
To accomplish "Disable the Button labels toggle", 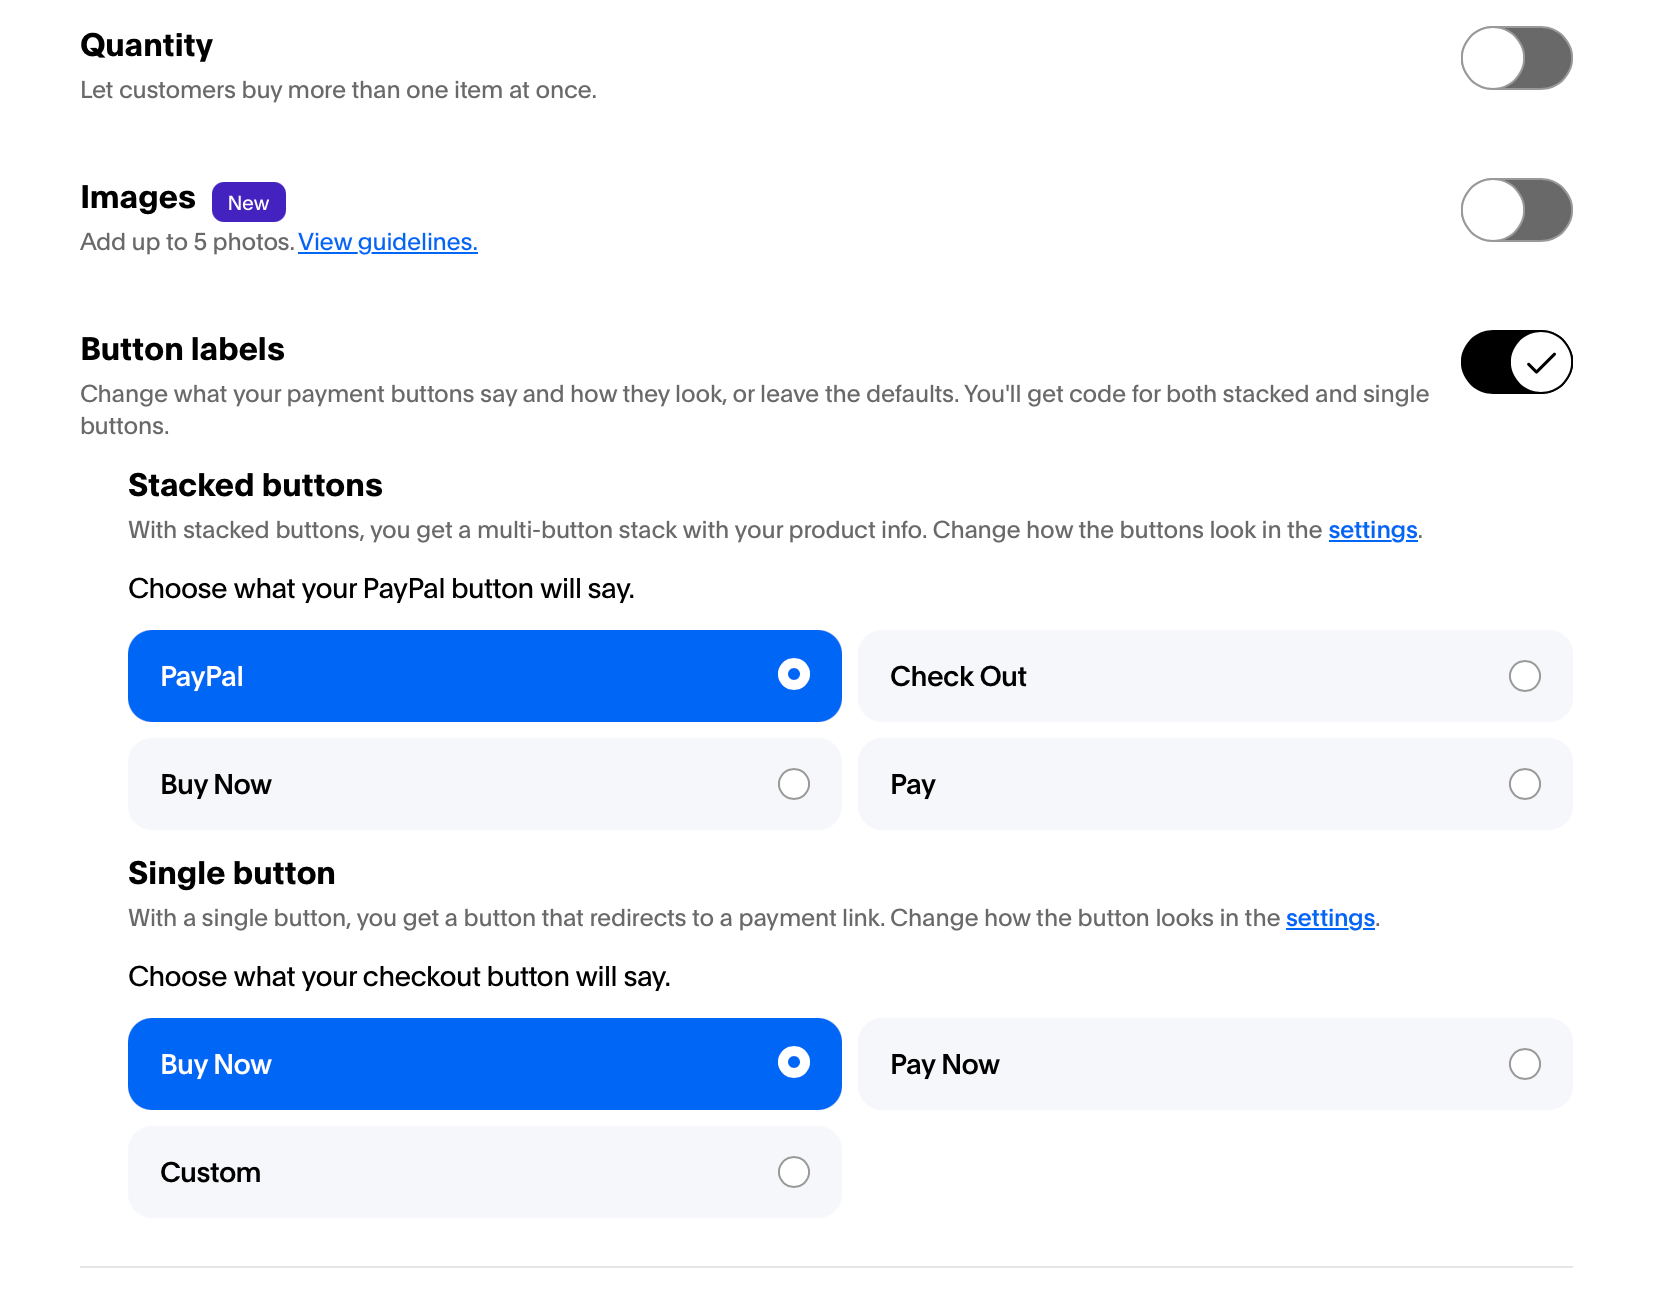I will 1516,362.
